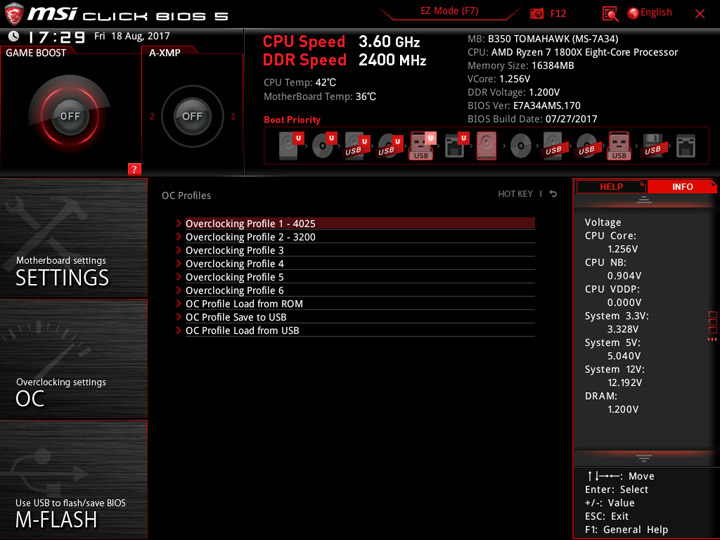Screen dimensions: 720x540
Task: Toggle the GAME BOOST knob
Action: (70, 116)
